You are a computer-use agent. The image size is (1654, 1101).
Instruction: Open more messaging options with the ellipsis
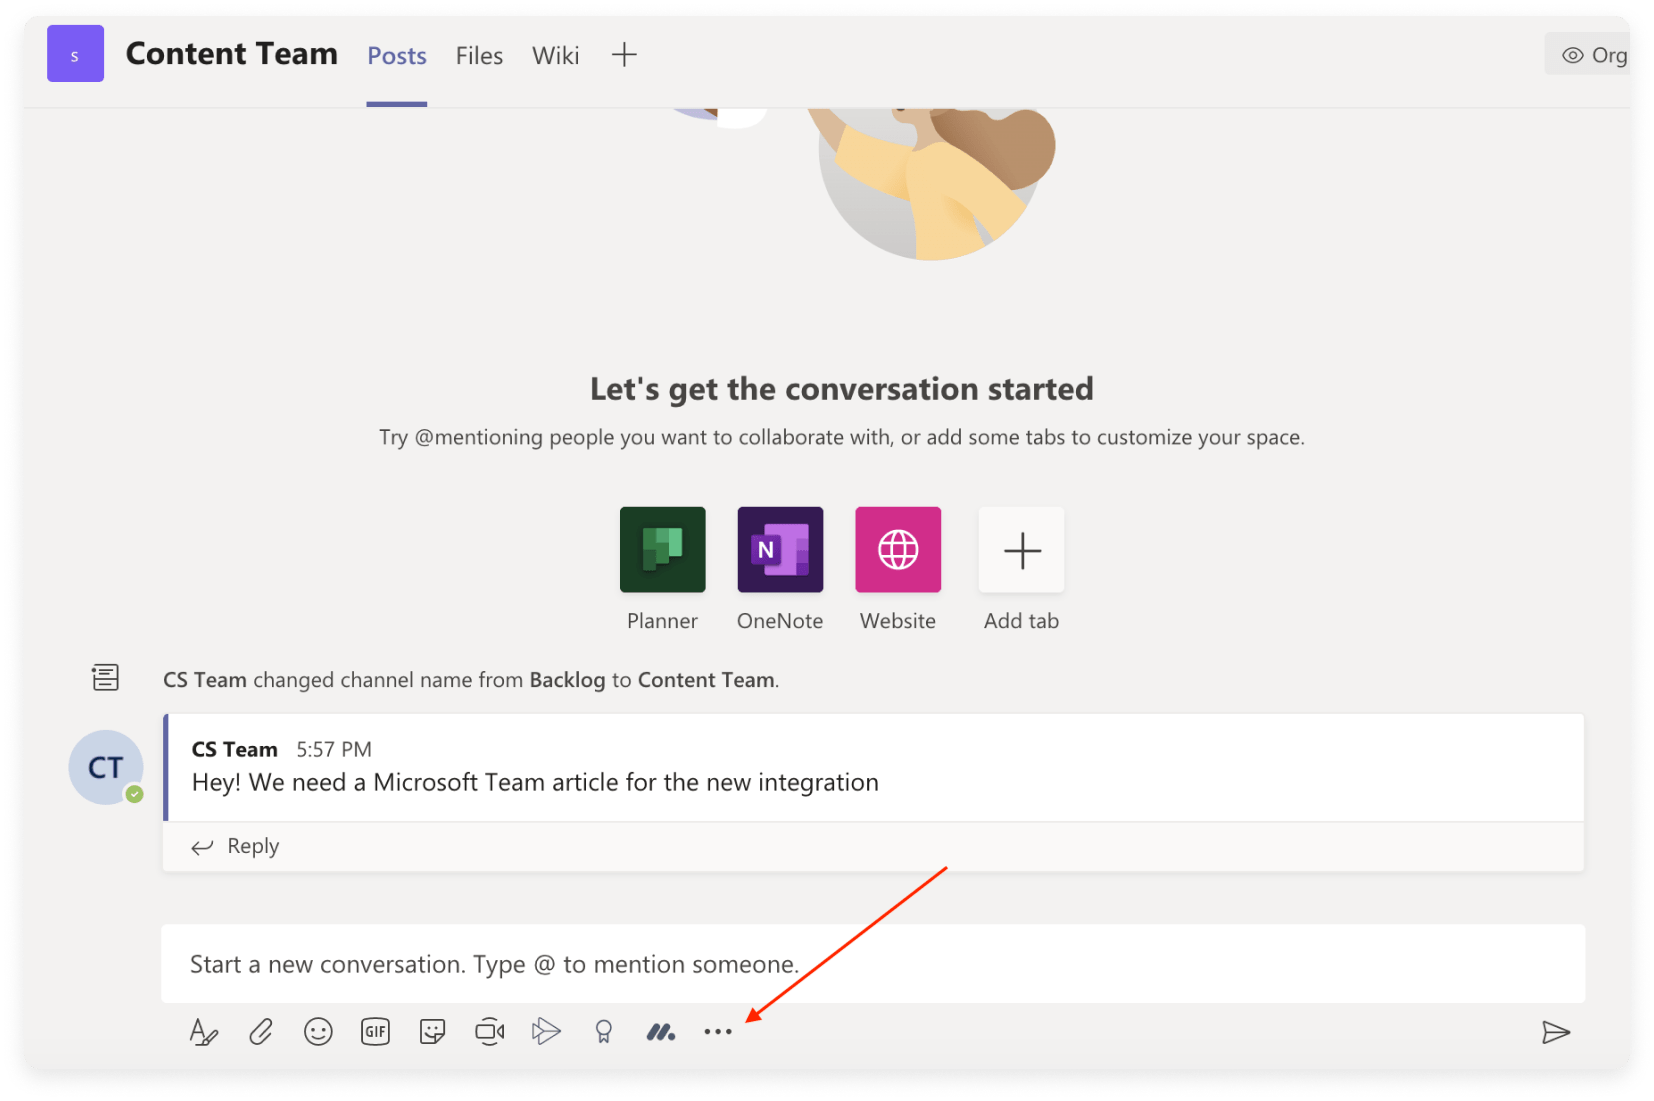click(x=718, y=1031)
